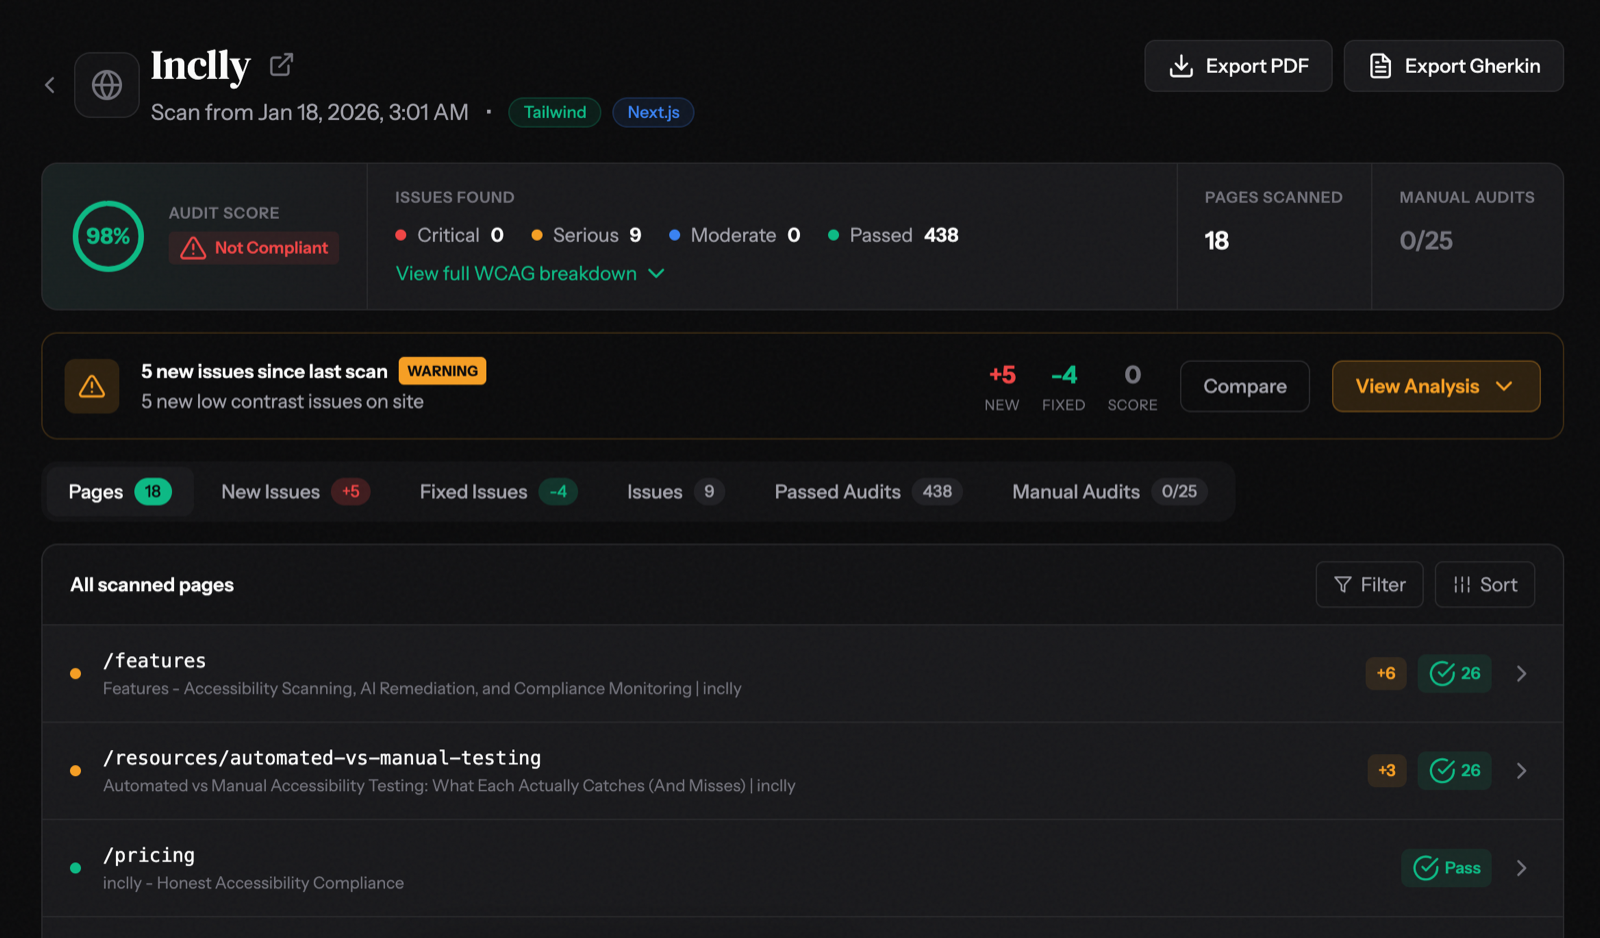Click the download icon in Export PDF
Viewport: 1600px width, 938px height.
[1181, 65]
